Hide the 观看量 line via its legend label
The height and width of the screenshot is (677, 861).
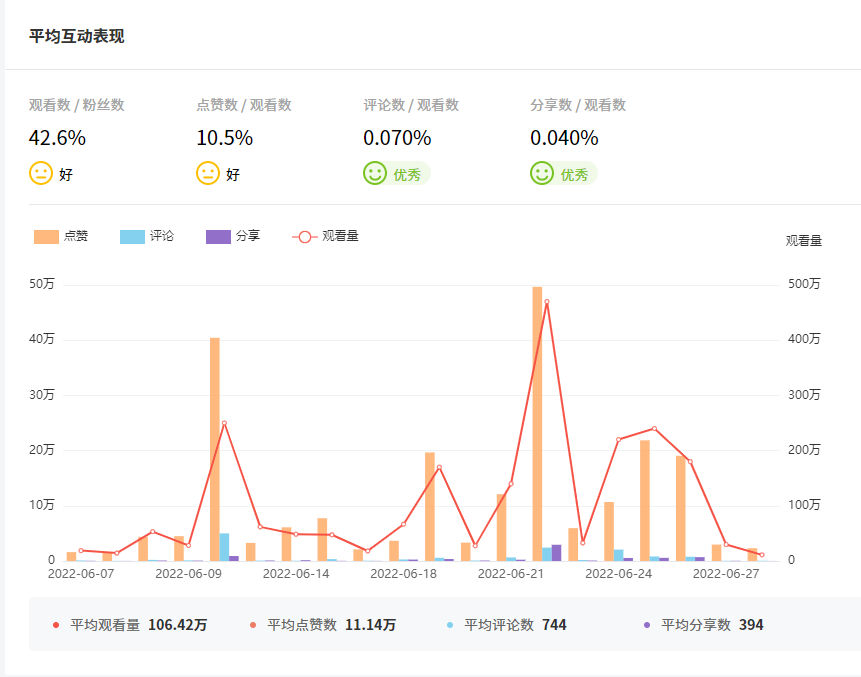(x=340, y=236)
